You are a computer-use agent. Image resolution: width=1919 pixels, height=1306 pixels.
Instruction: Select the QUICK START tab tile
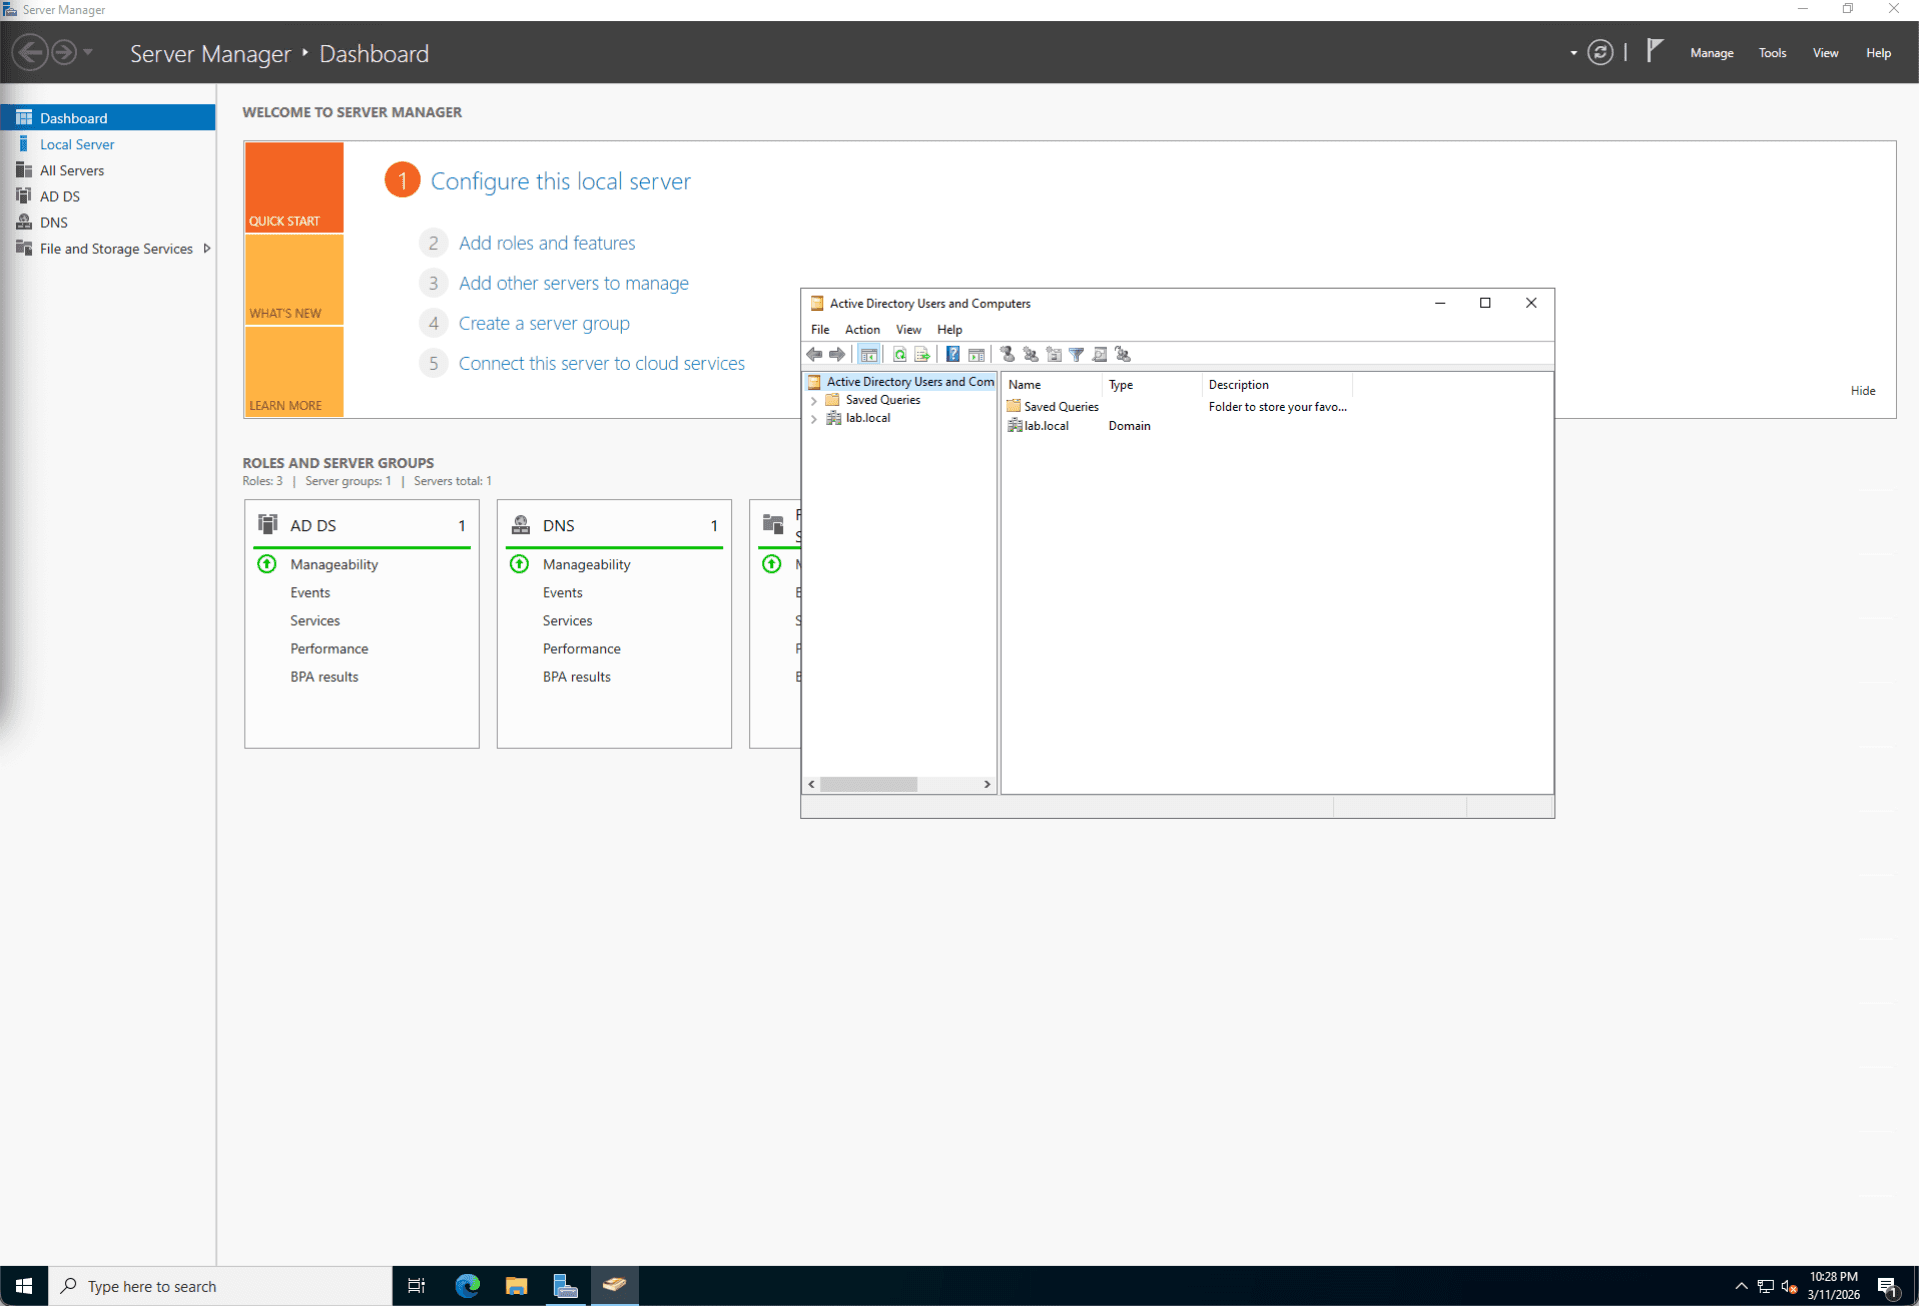click(x=294, y=187)
